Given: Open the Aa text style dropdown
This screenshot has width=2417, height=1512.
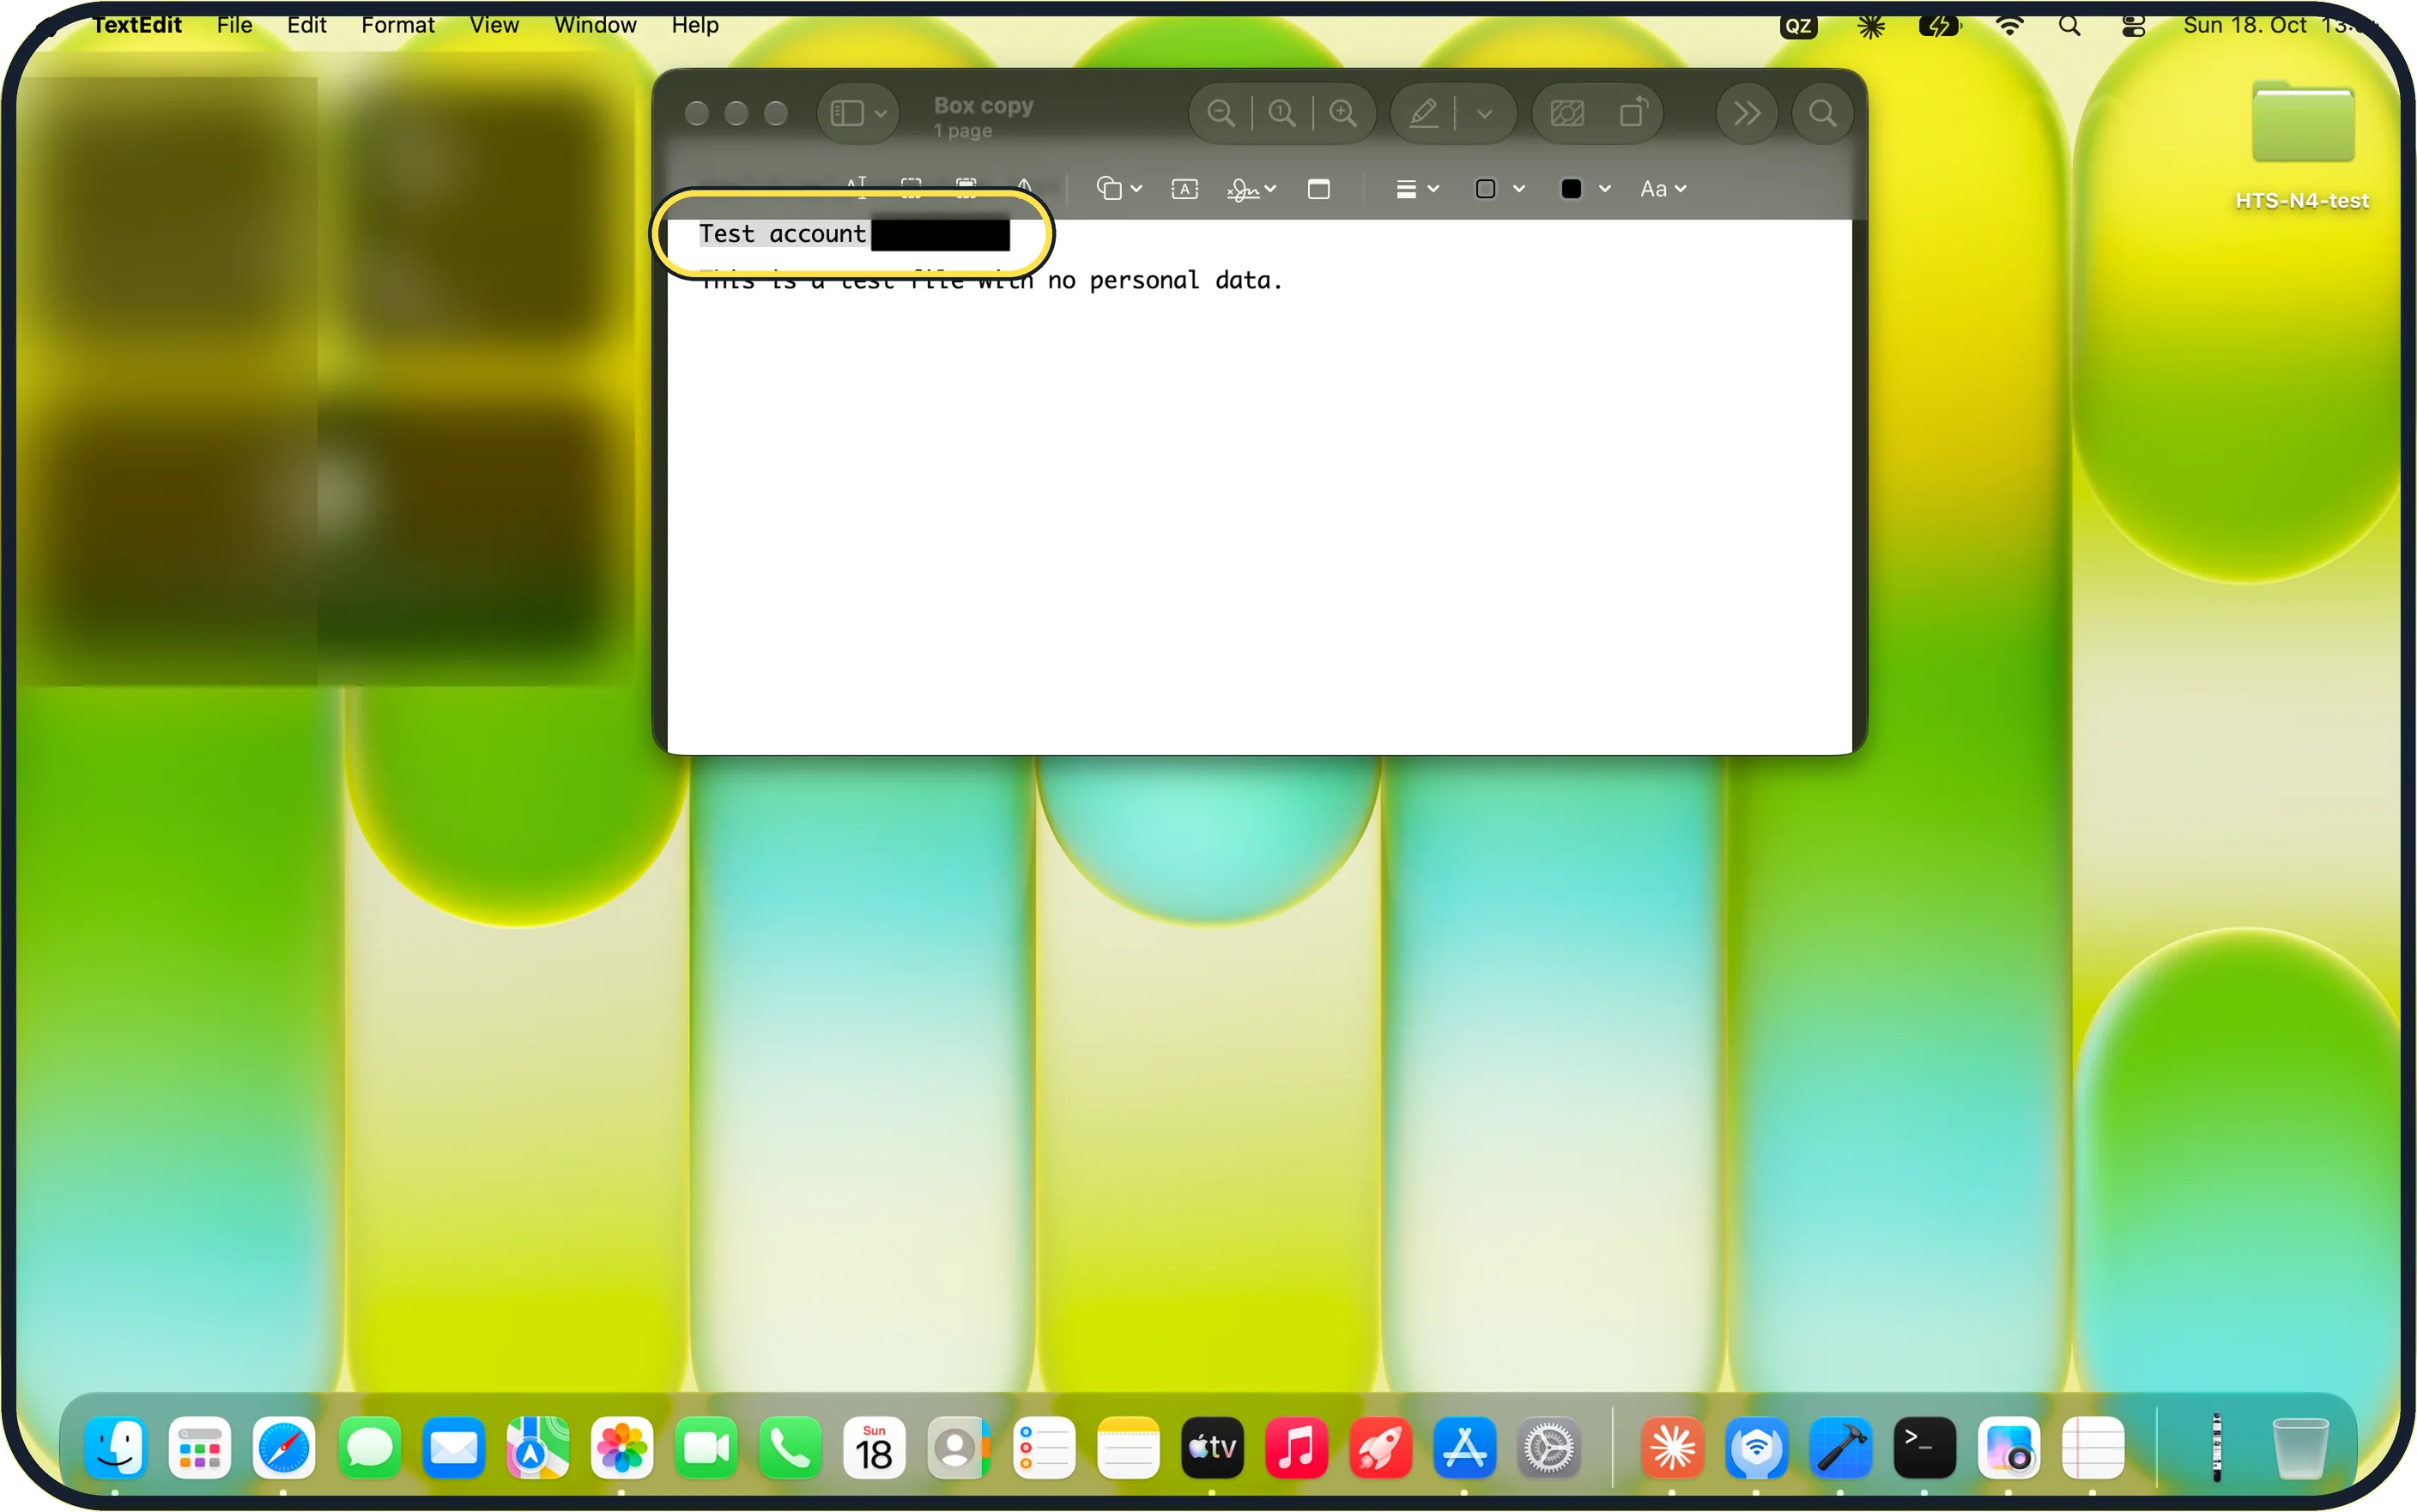Looking at the screenshot, I should pos(1663,189).
